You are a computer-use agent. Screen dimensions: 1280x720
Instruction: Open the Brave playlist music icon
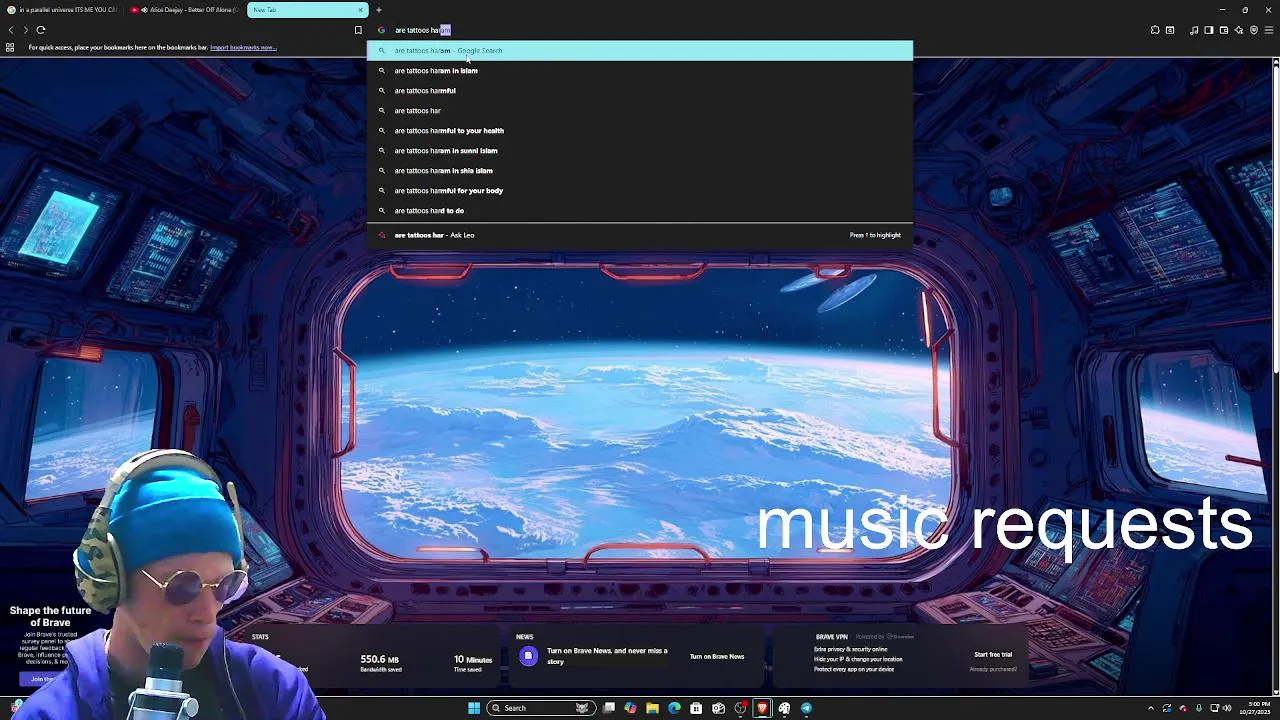coord(1194,30)
